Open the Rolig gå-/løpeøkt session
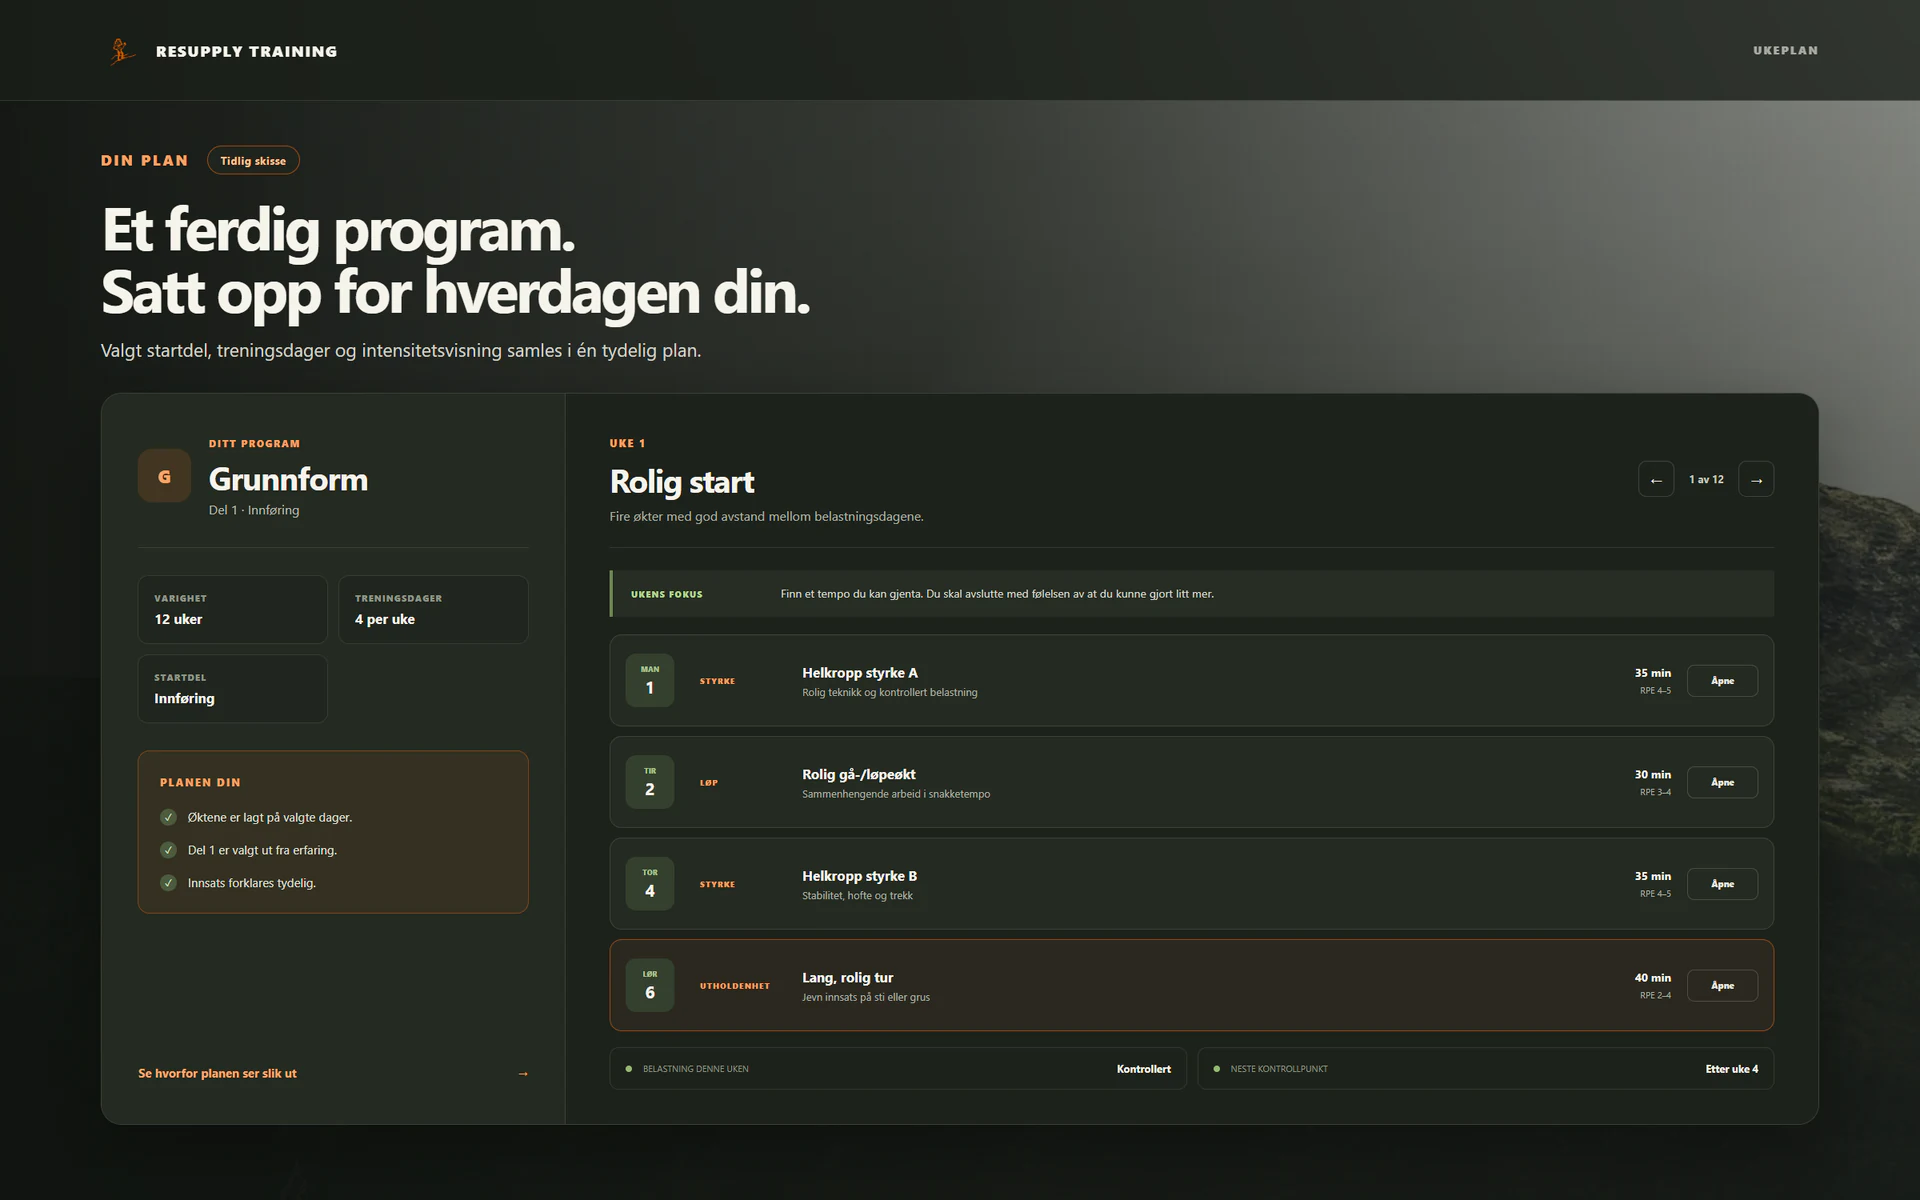1920x1200 pixels. coord(1722,782)
